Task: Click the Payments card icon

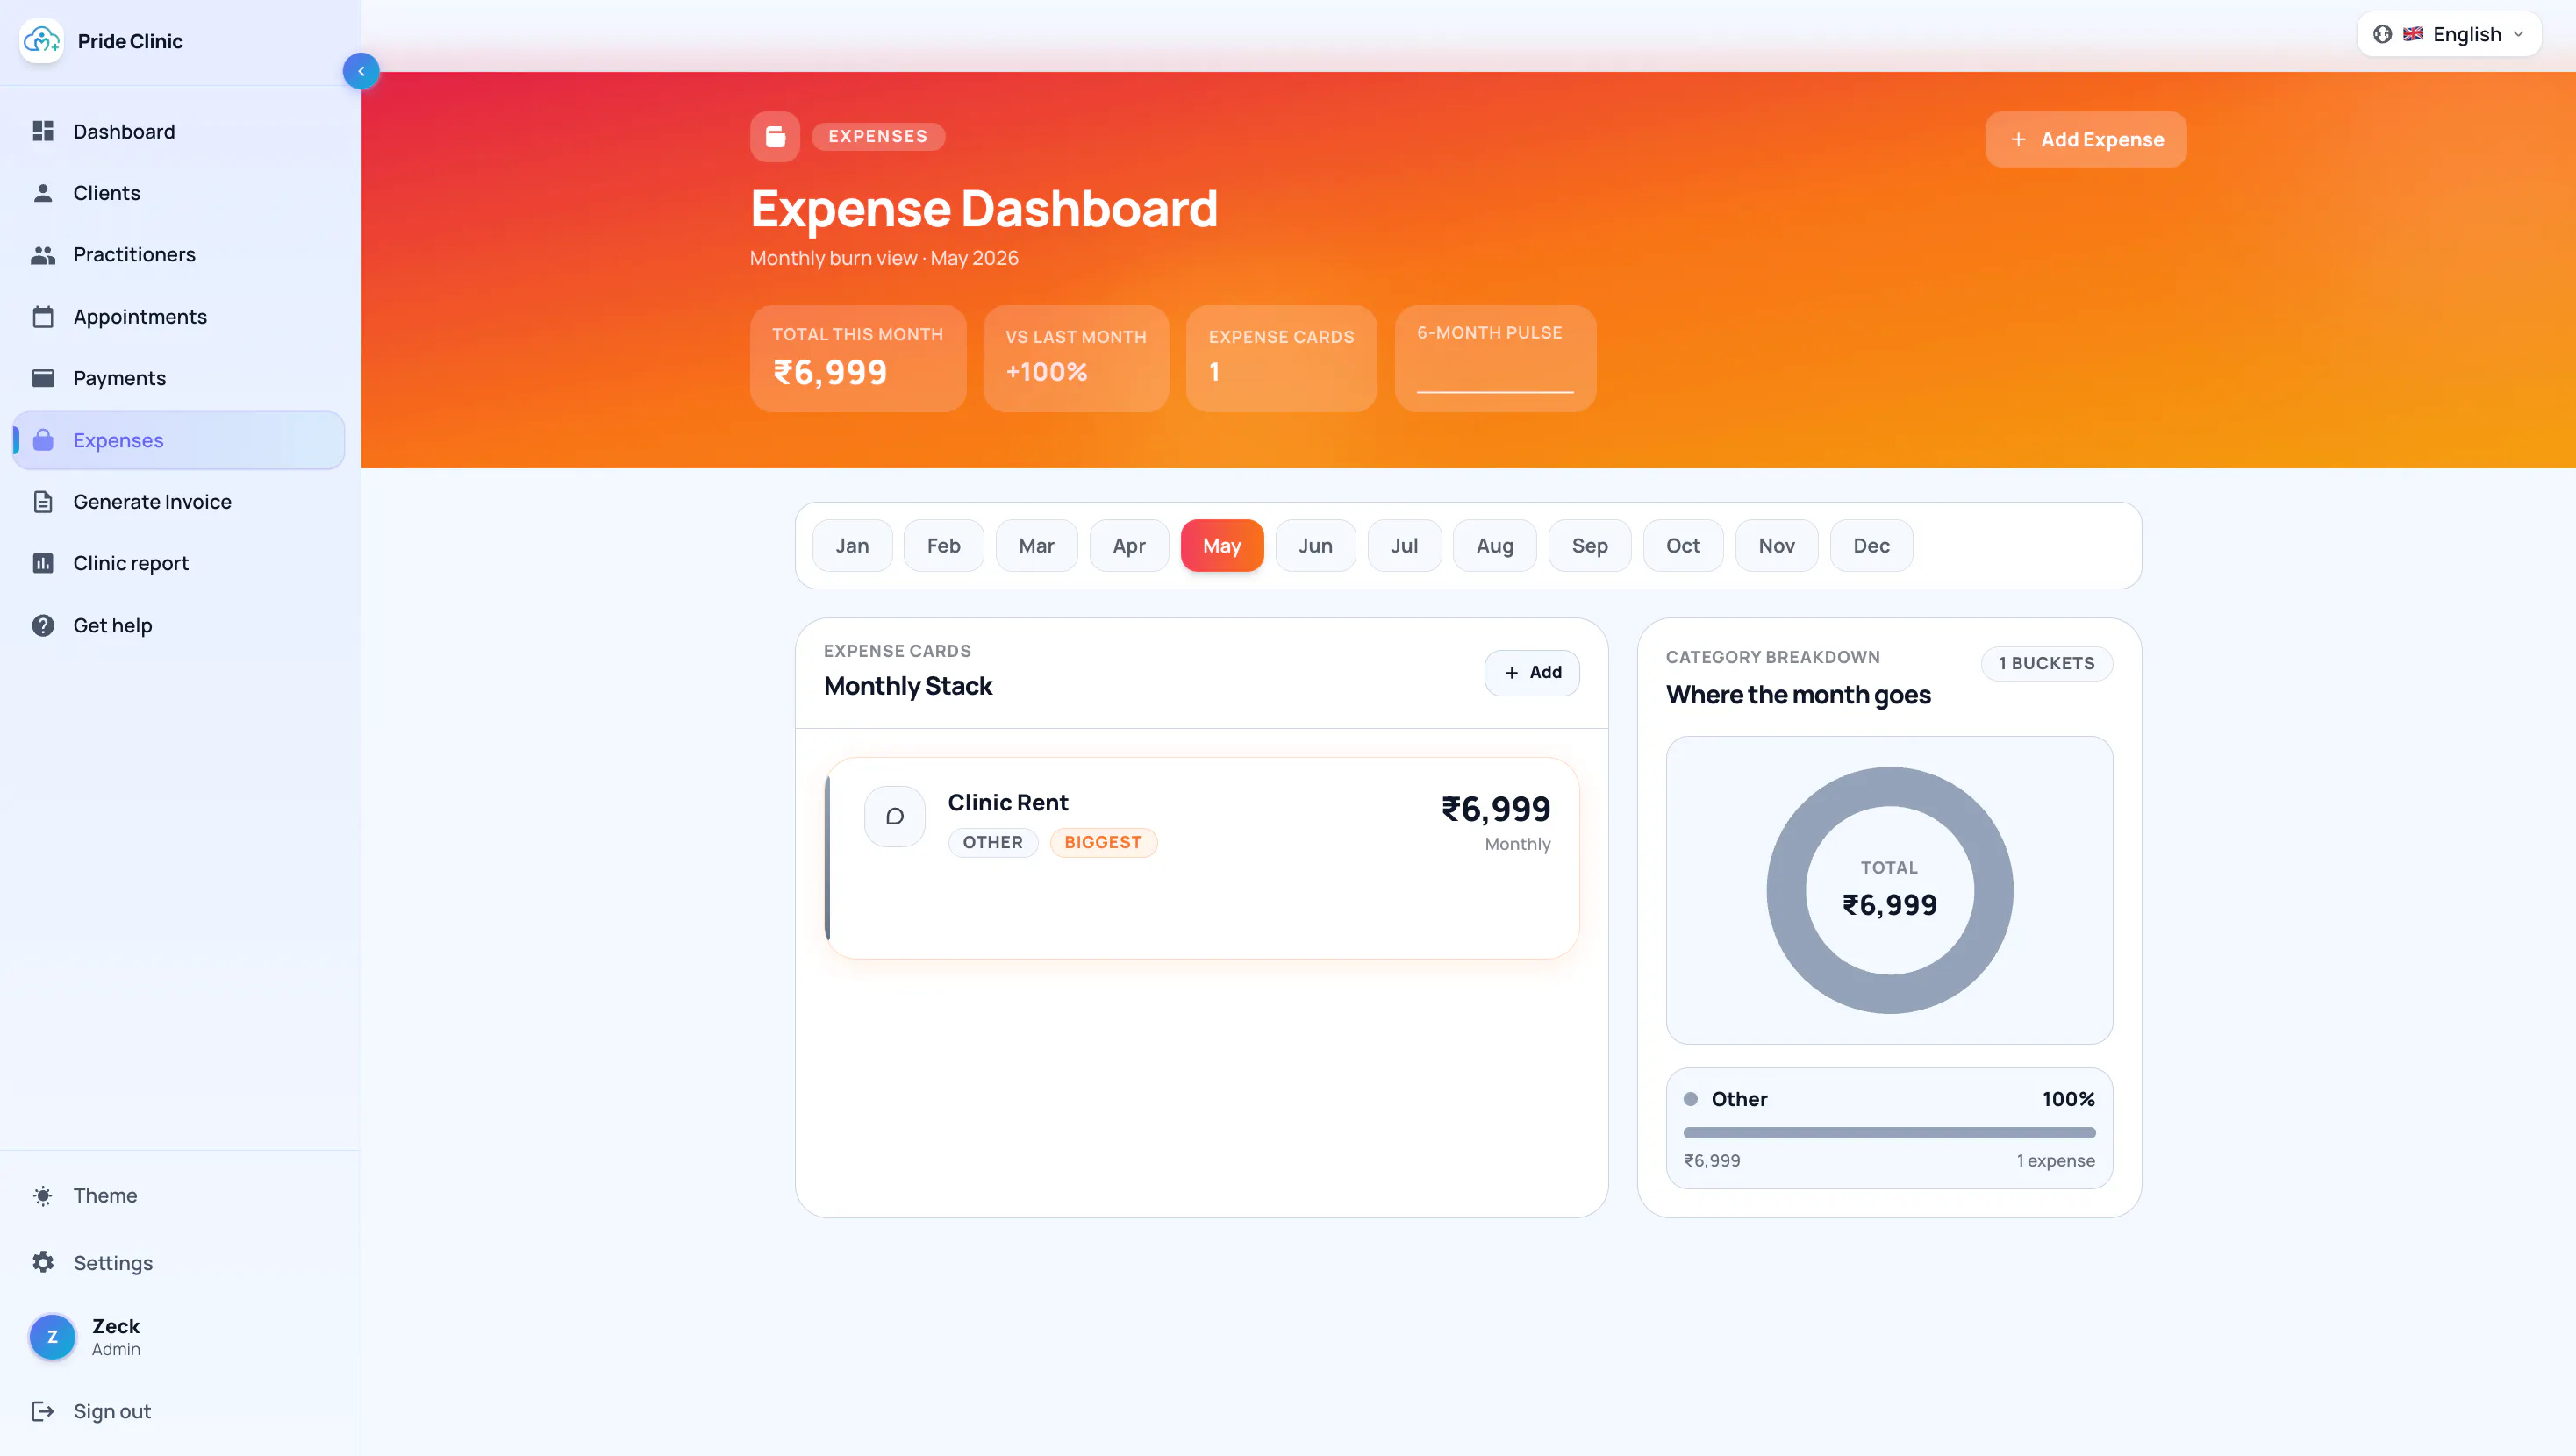Action: (x=43, y=378)
